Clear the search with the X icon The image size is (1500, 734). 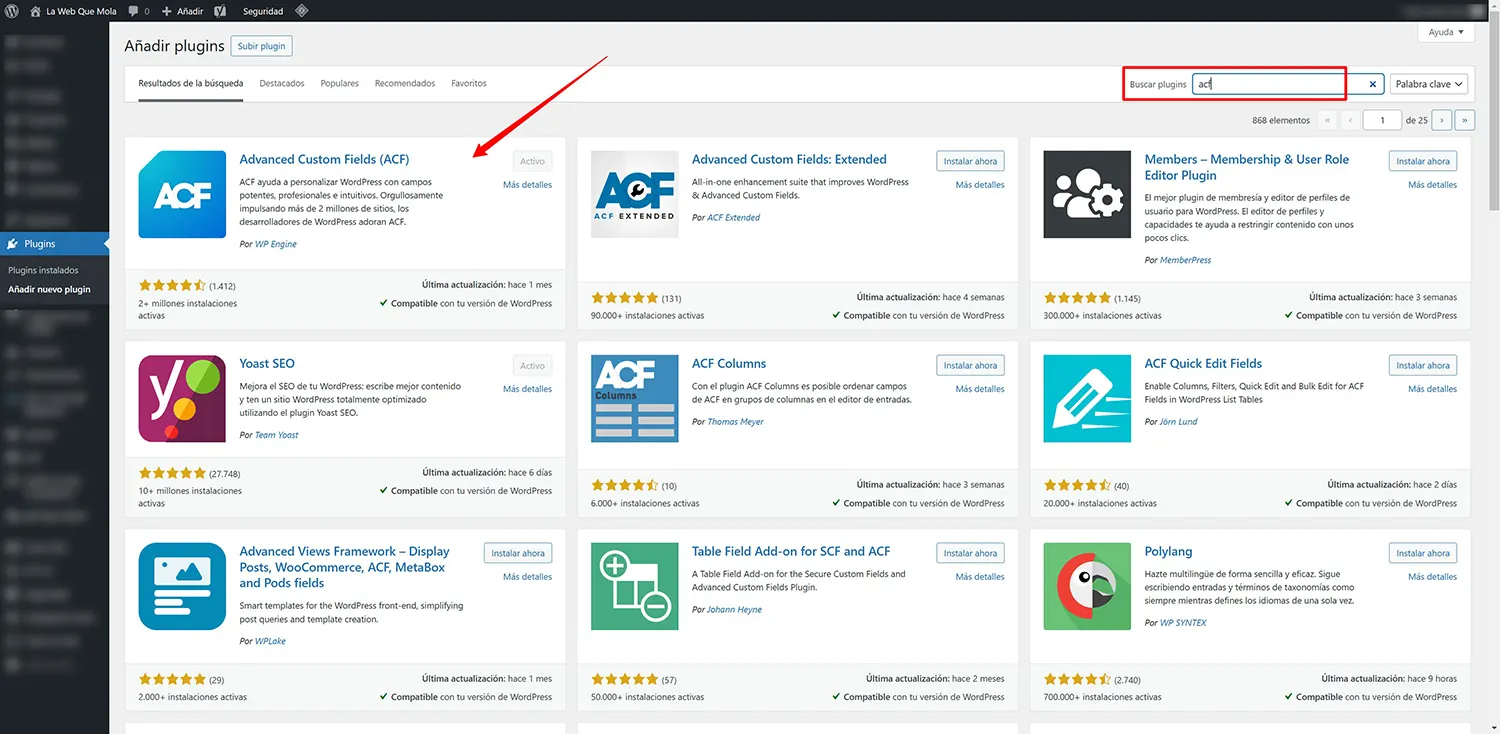1372,84
